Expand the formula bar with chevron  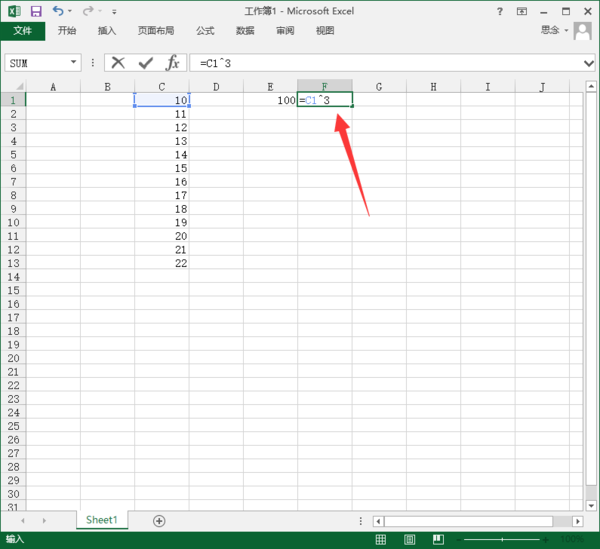click(589, 63)
